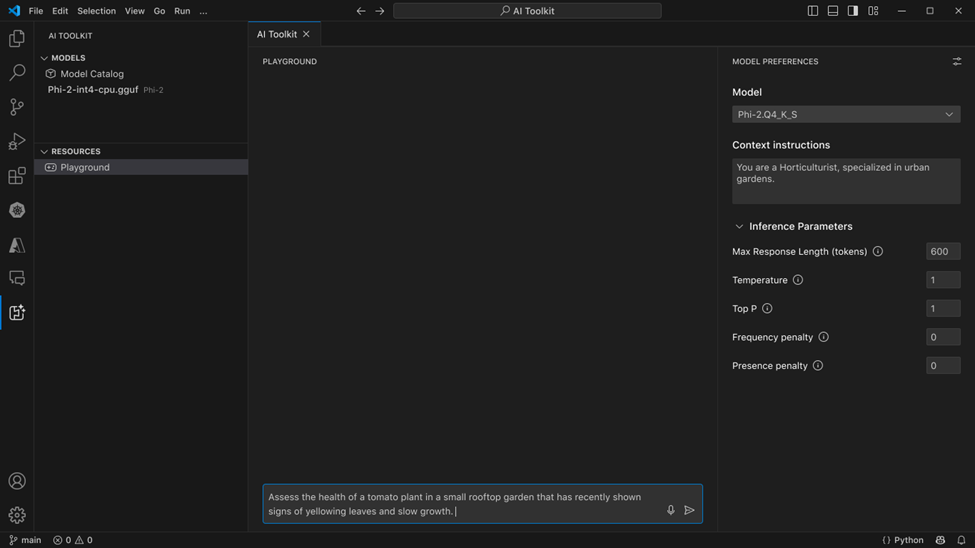Click the AI Toolkit command center search
975x548 pixels.
pyautogui.click(x=527, y=11)
